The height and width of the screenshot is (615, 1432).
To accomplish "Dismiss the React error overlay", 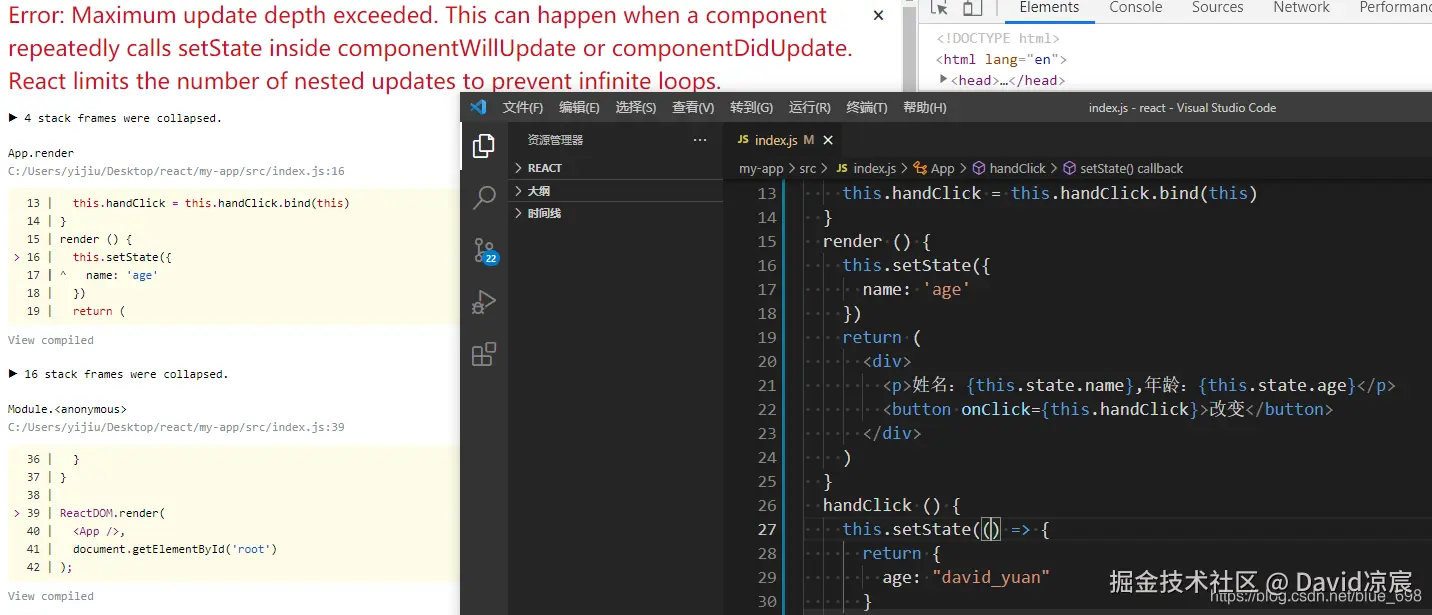I will click(x=878, y=16).
